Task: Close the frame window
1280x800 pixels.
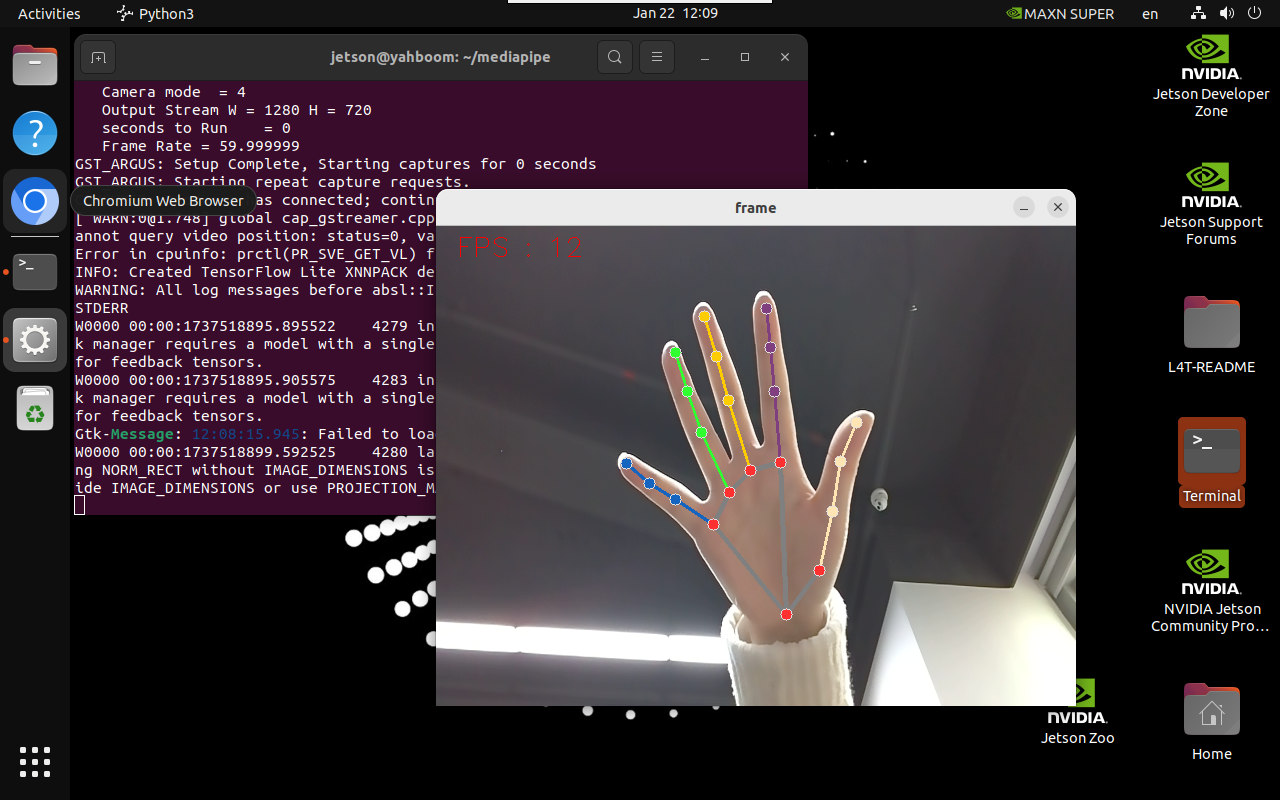Action: 1057,207
